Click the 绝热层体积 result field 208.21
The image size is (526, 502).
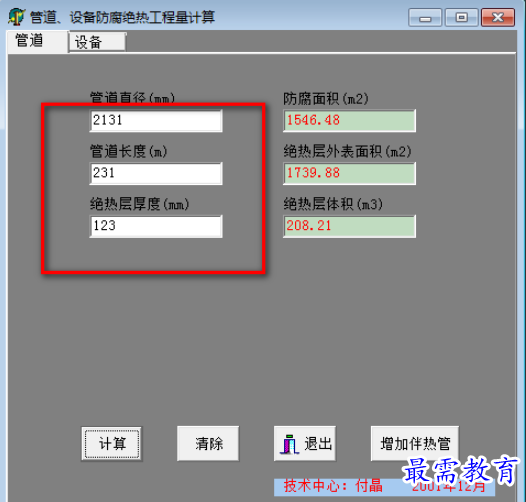click(x=349, y=226)
